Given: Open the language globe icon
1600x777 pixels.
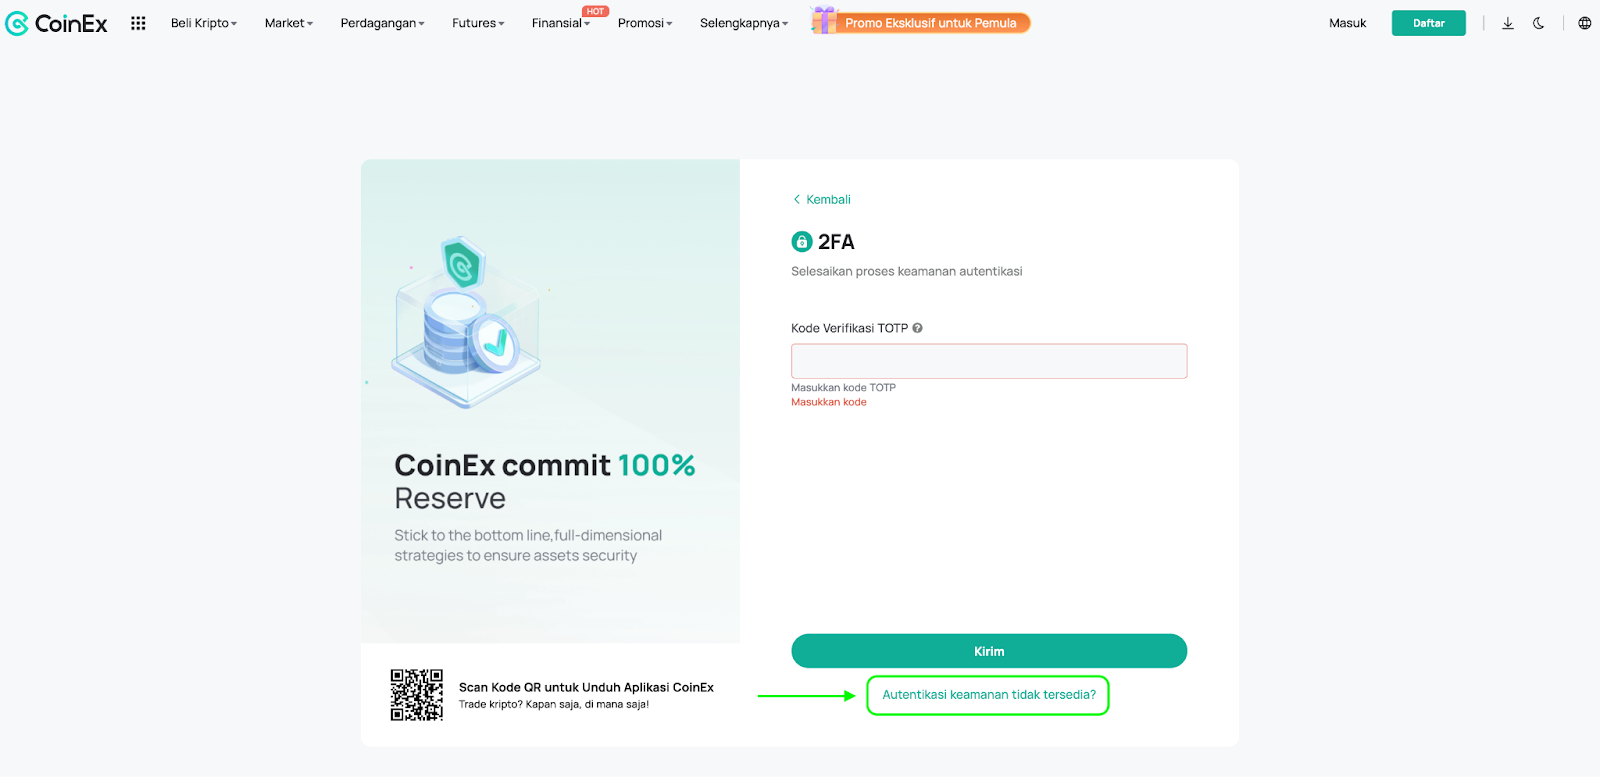Looking at the screenshot, I should click(x=1585, y=23).
